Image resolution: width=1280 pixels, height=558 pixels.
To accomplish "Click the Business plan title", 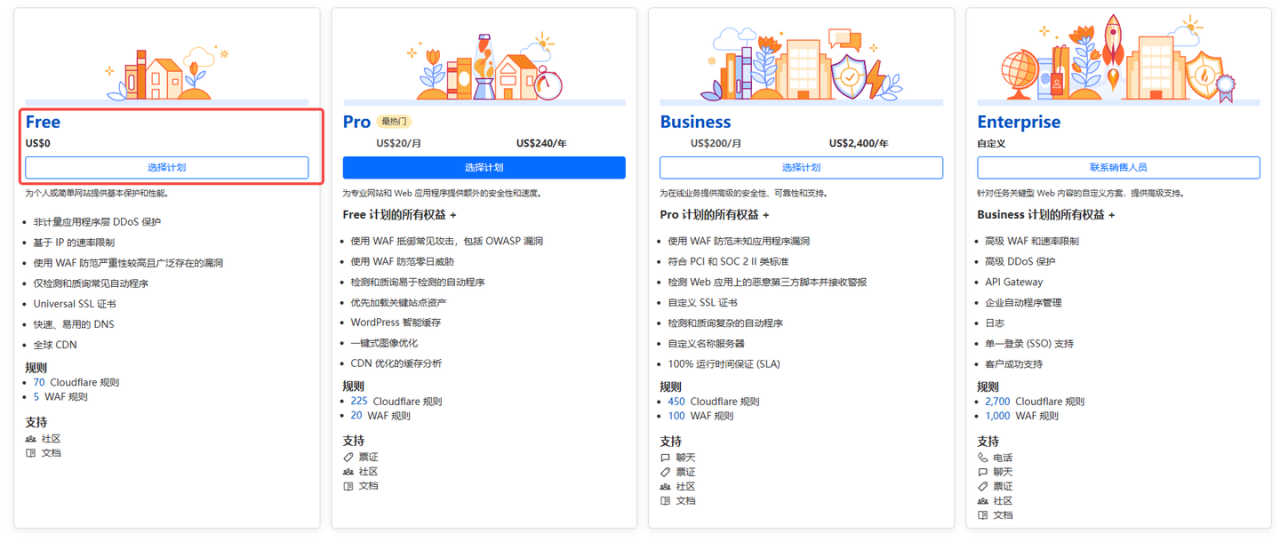I will pyautogui.click(x=695, y=122).
